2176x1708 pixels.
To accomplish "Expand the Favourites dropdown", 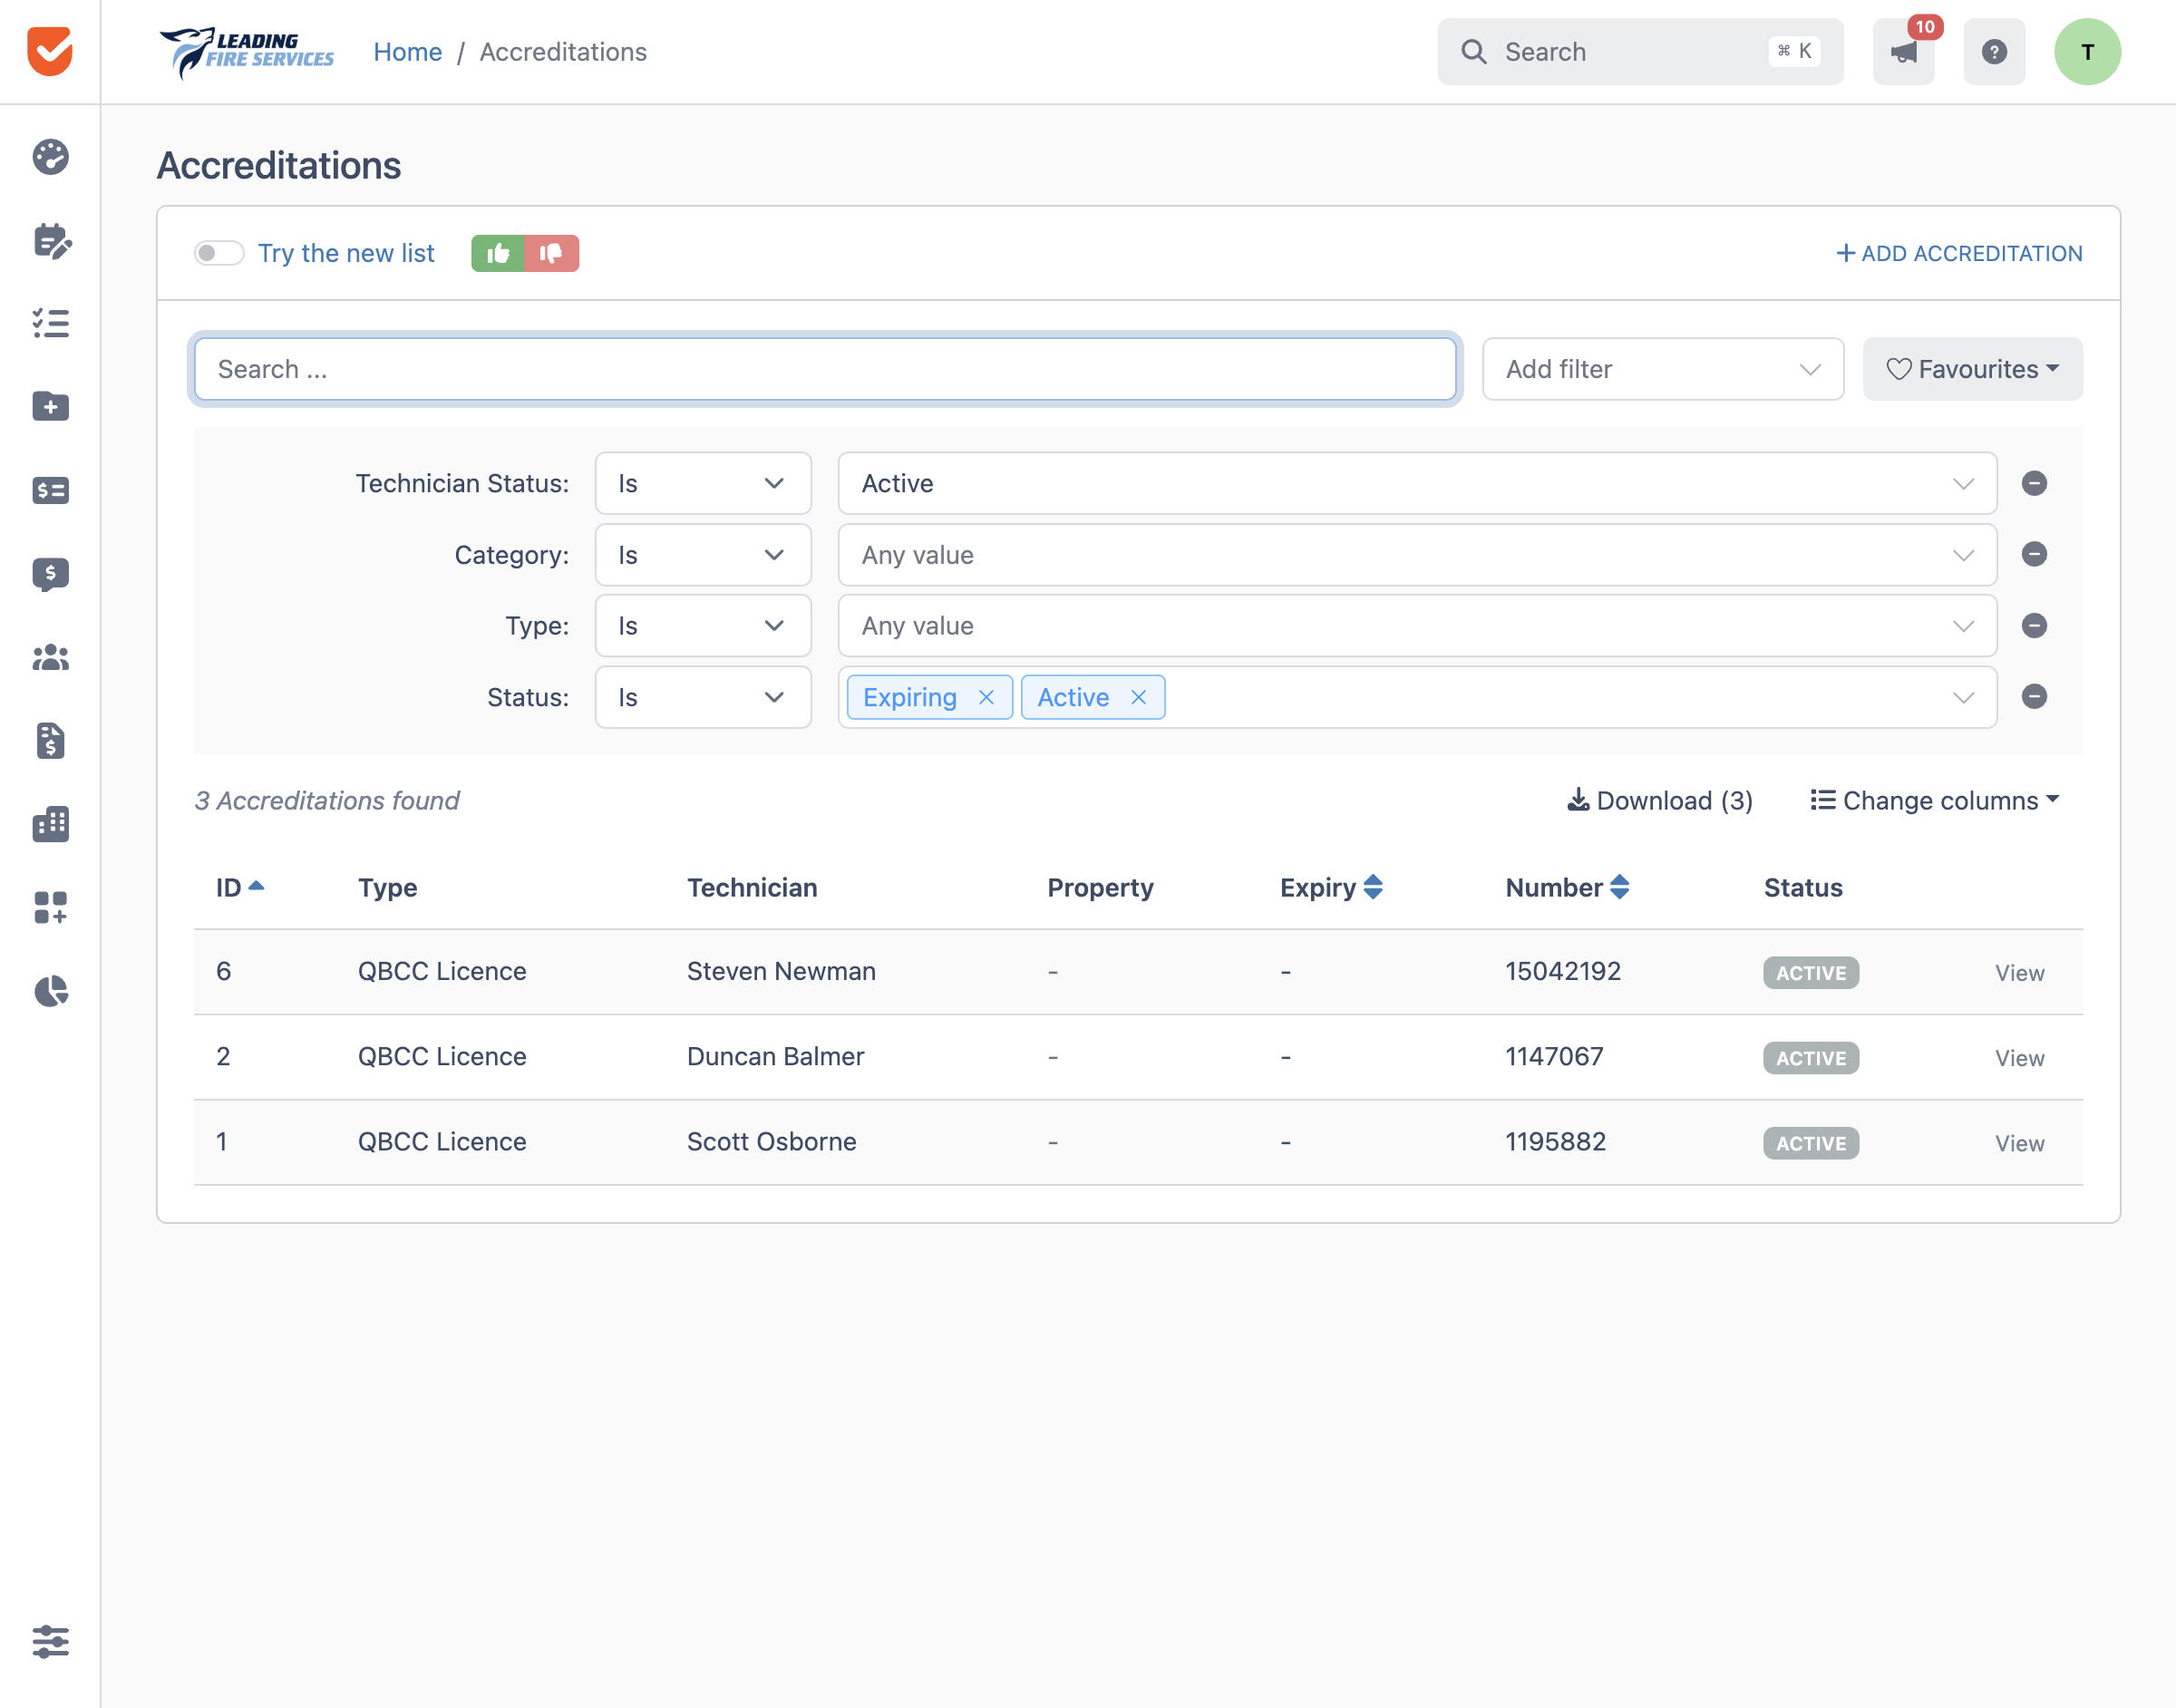I will click(x=1972, y=369).
